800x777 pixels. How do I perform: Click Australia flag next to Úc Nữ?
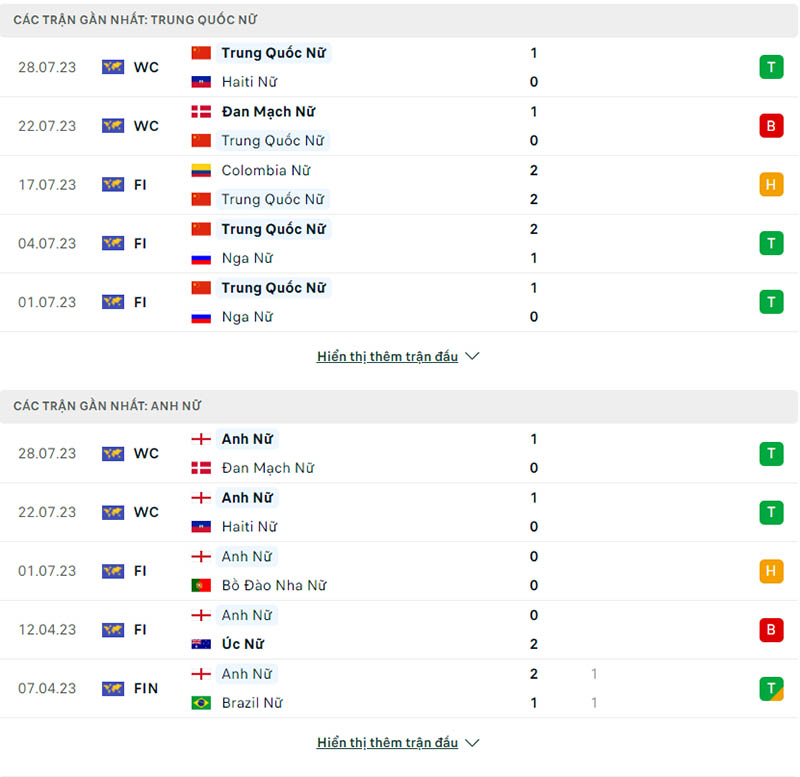point(201,645)
